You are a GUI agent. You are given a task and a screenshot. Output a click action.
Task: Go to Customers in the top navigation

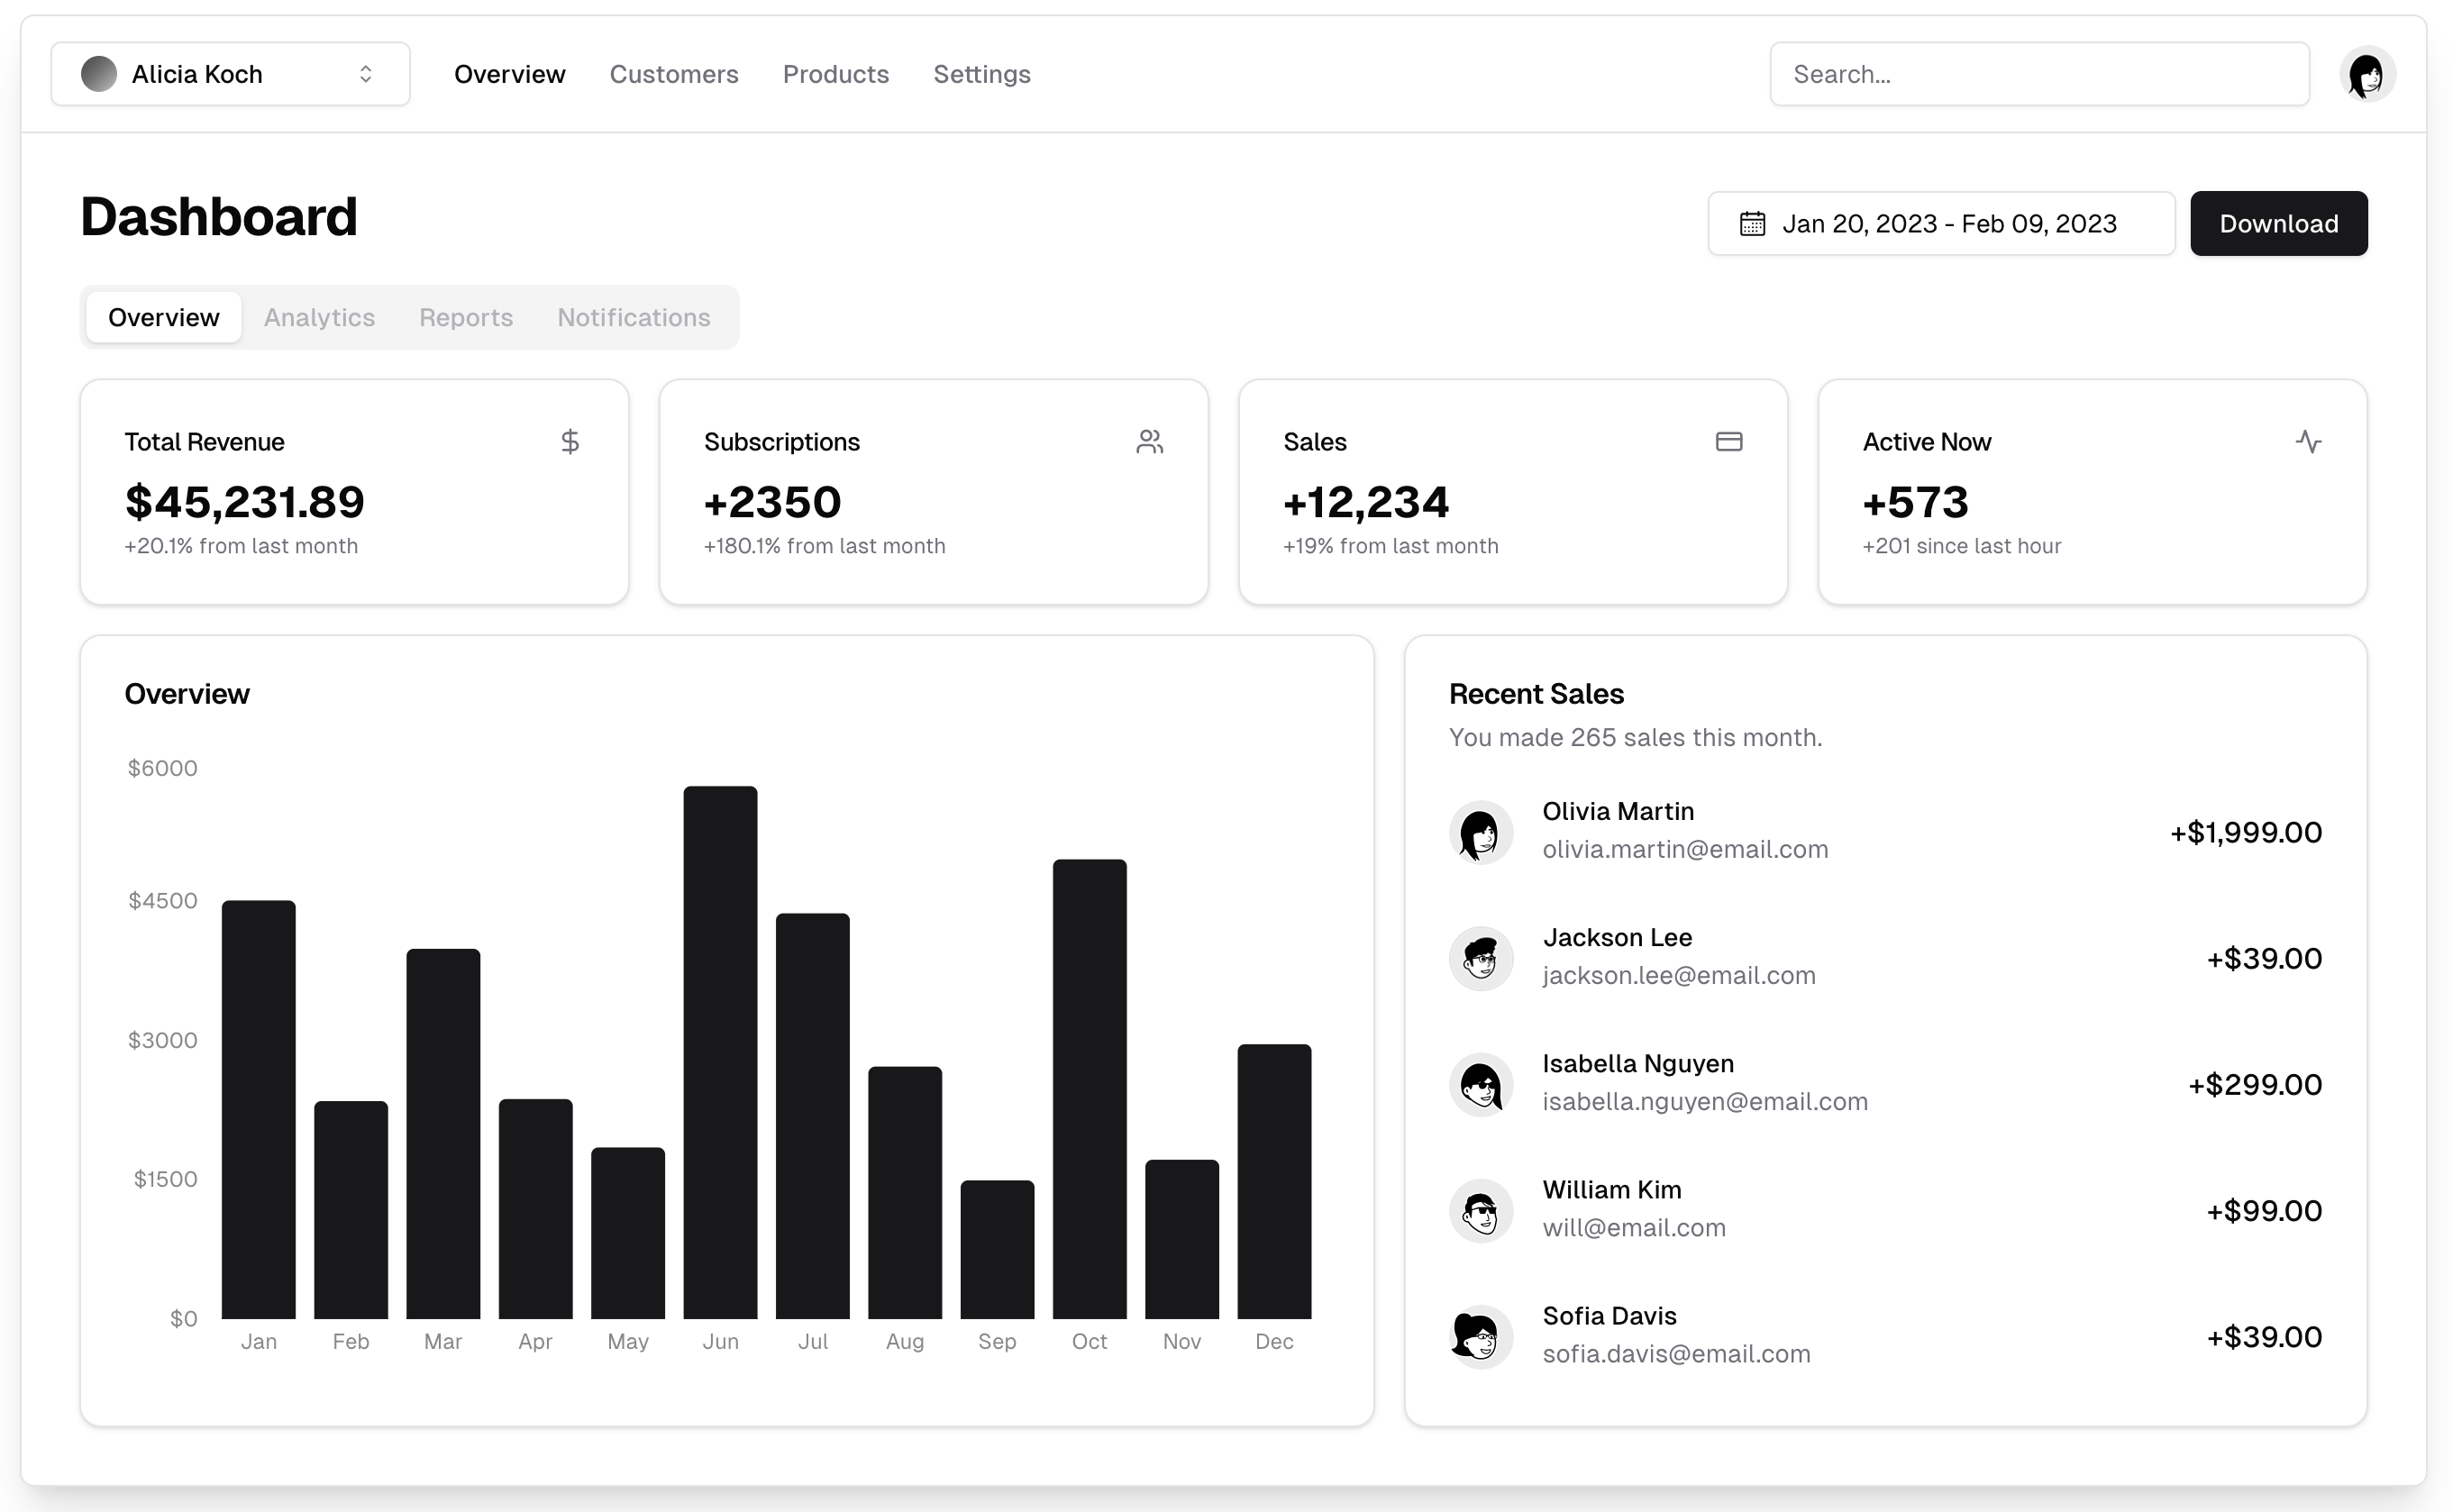tap(673, 74)
